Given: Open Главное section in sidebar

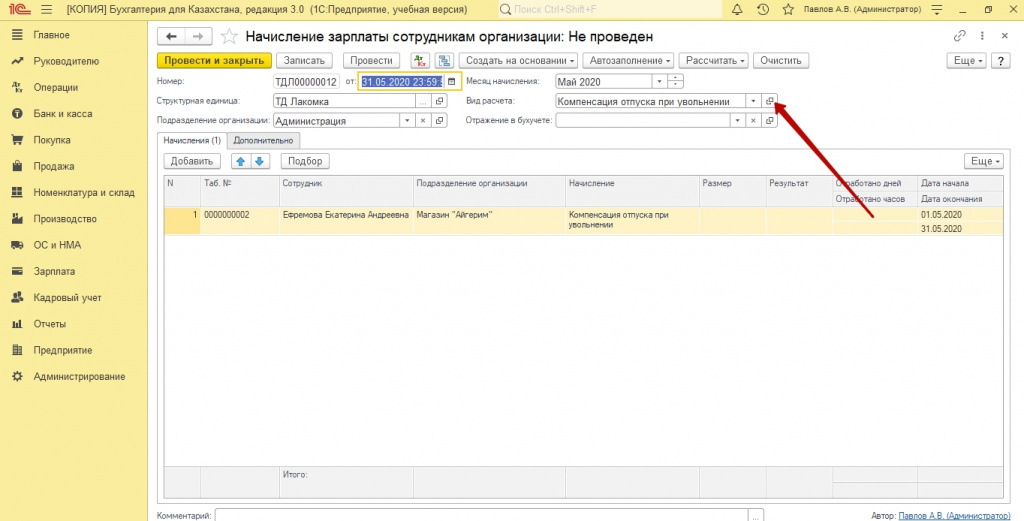Looking at the screenshot, I should click(x=52, y=35).
